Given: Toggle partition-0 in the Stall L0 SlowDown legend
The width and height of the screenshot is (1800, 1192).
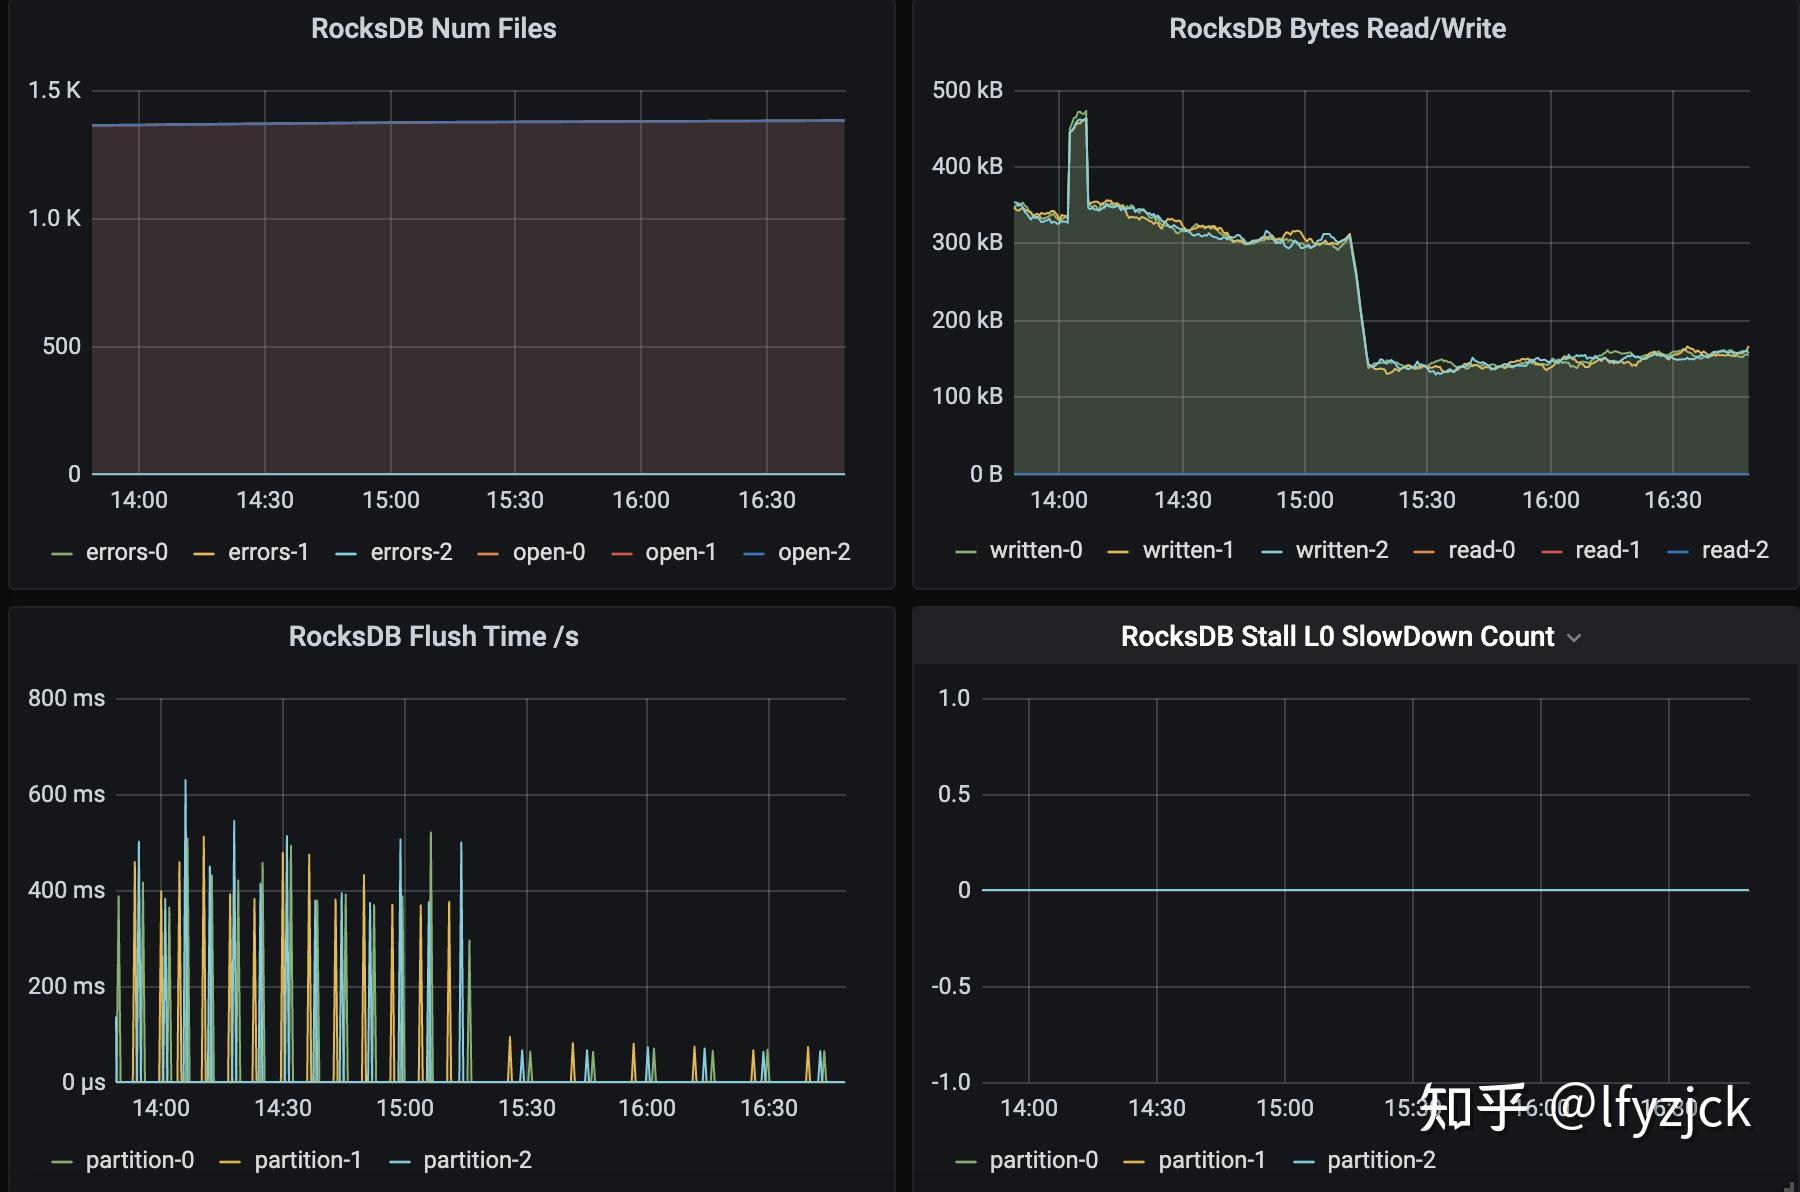Looking at the screenshot, I should (1044, 1160).
